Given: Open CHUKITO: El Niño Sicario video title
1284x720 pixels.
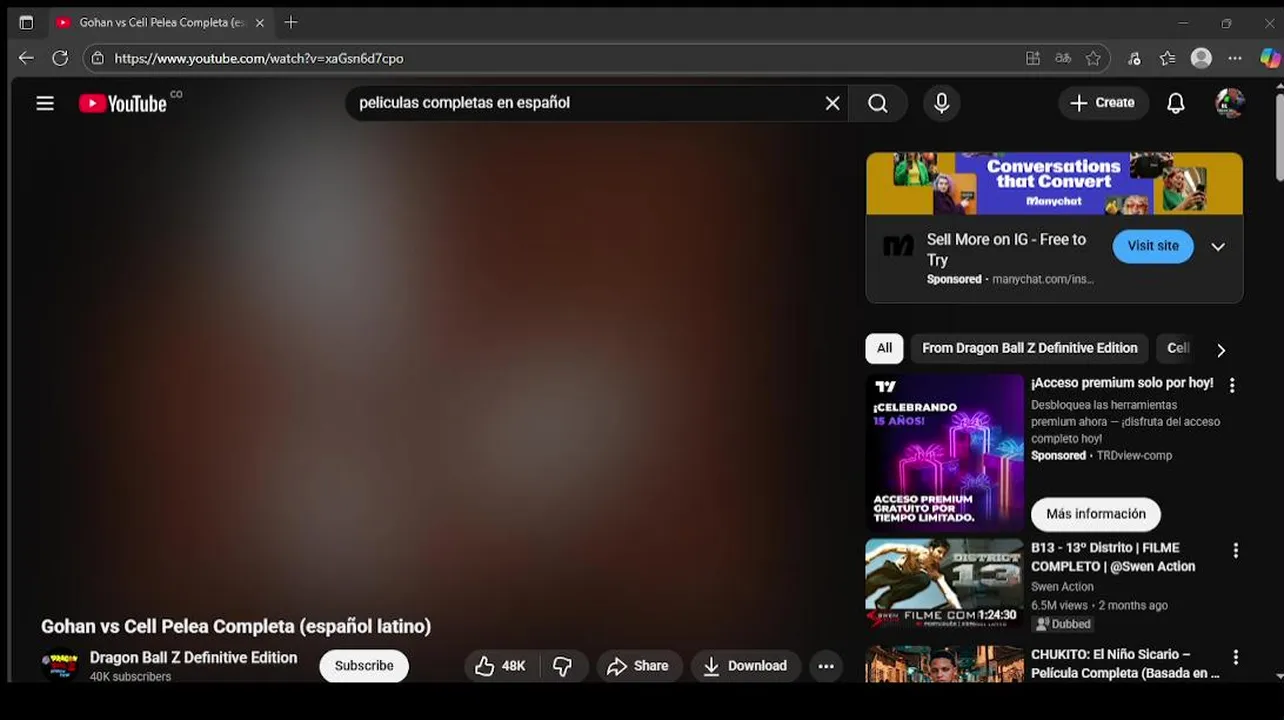Looking at the screenshot, I should 1125,664.
